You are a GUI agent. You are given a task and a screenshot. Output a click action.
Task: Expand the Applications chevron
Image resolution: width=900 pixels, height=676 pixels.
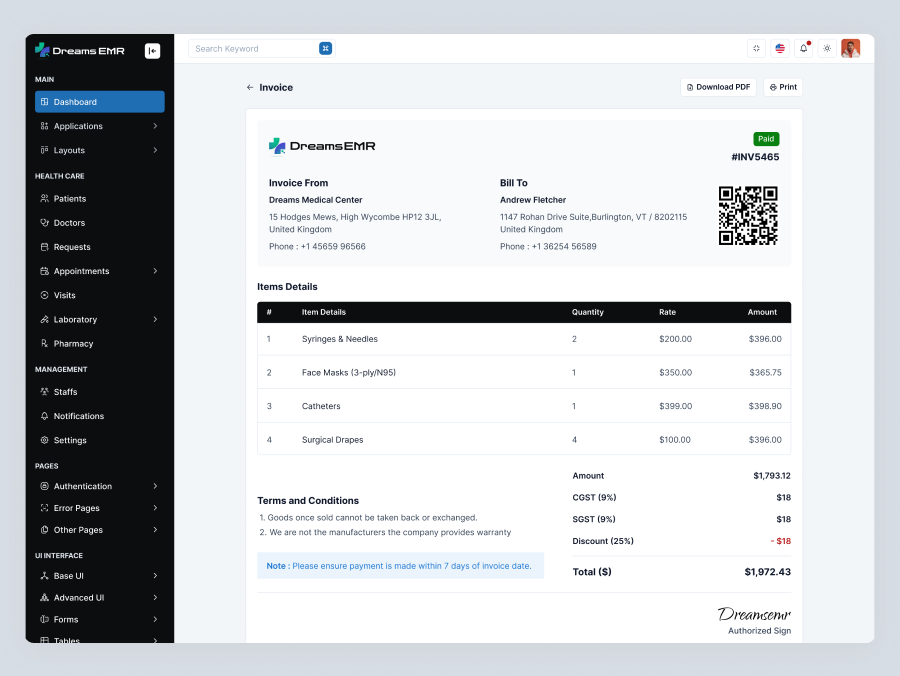pos(155,126)
